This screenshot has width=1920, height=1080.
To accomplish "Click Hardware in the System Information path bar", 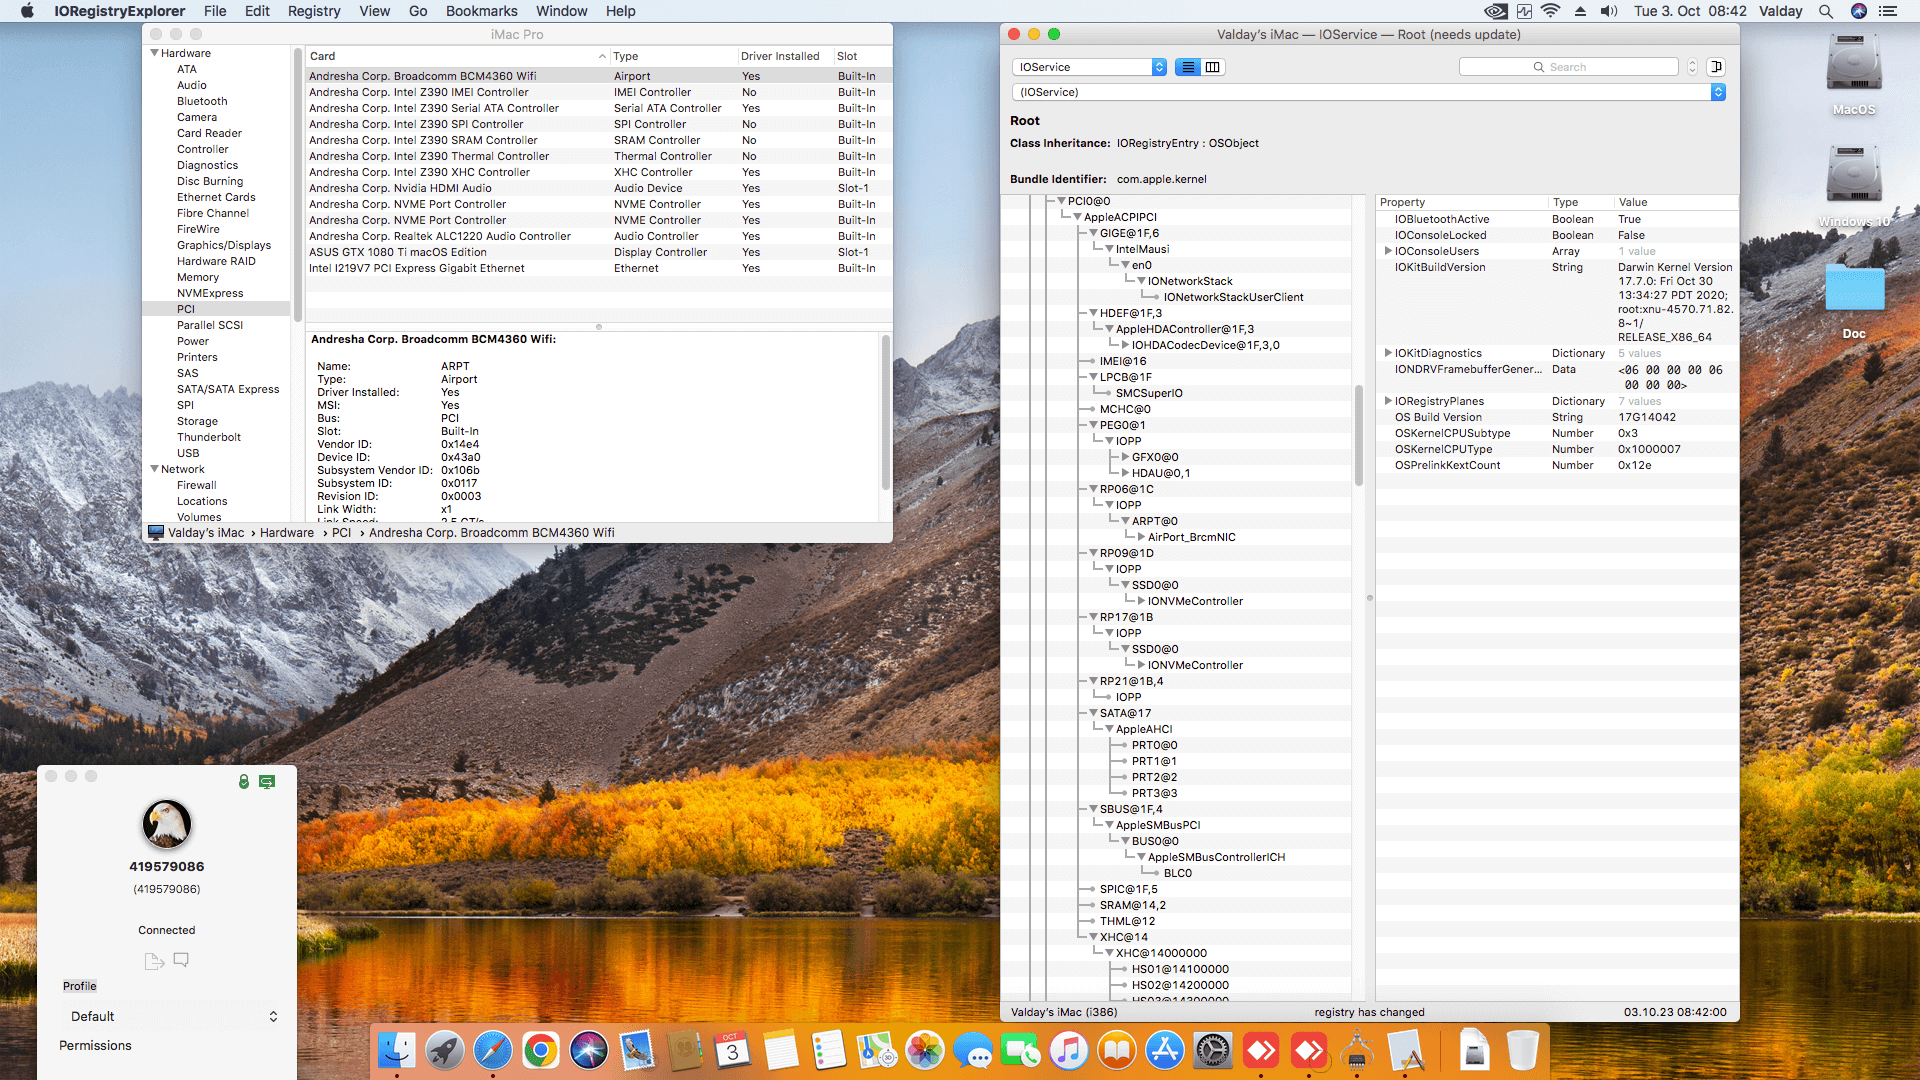I will pyautogui.click(x=287, y=533).
